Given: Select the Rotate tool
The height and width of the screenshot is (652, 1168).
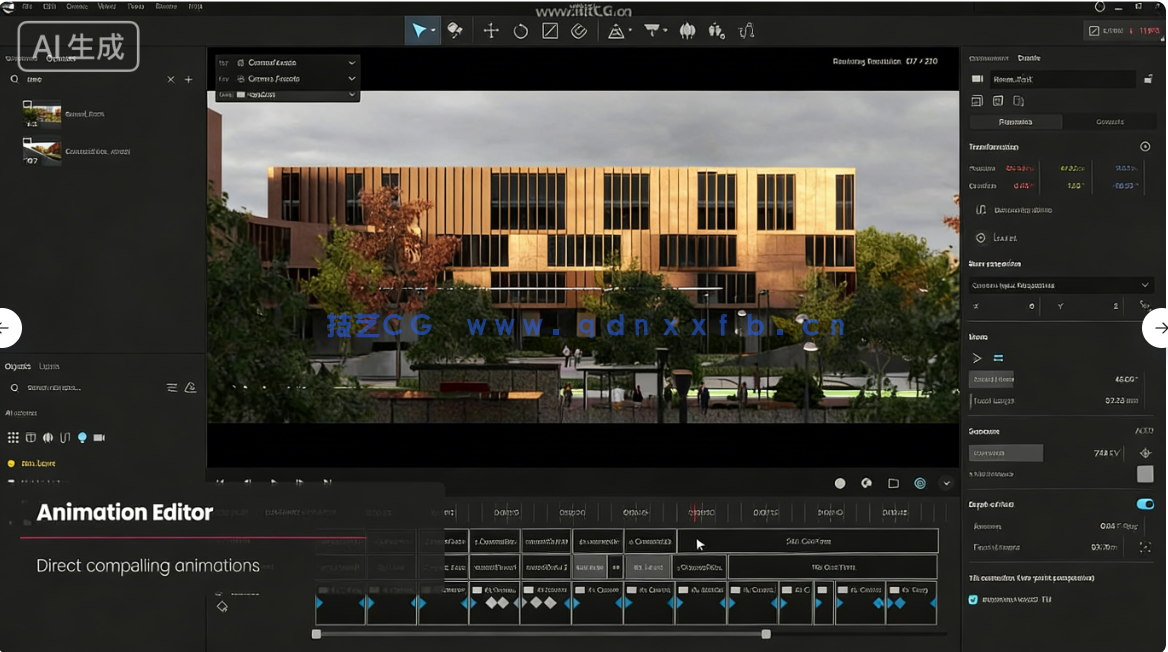Looking at the screenshot, I should pyautogui.click(x=521, y=30).
